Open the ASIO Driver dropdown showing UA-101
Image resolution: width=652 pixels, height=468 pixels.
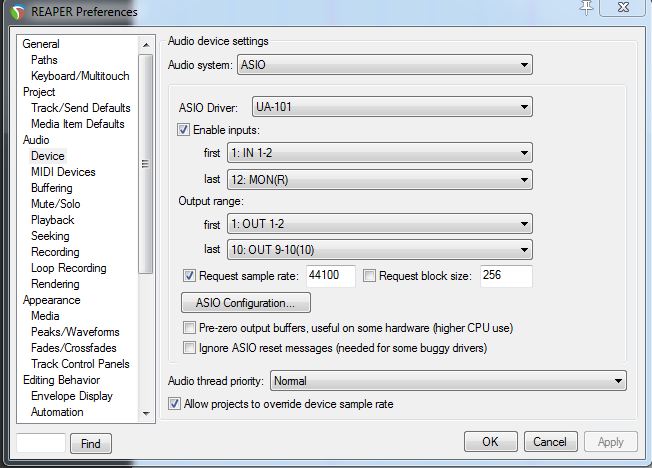click(392, 107)
